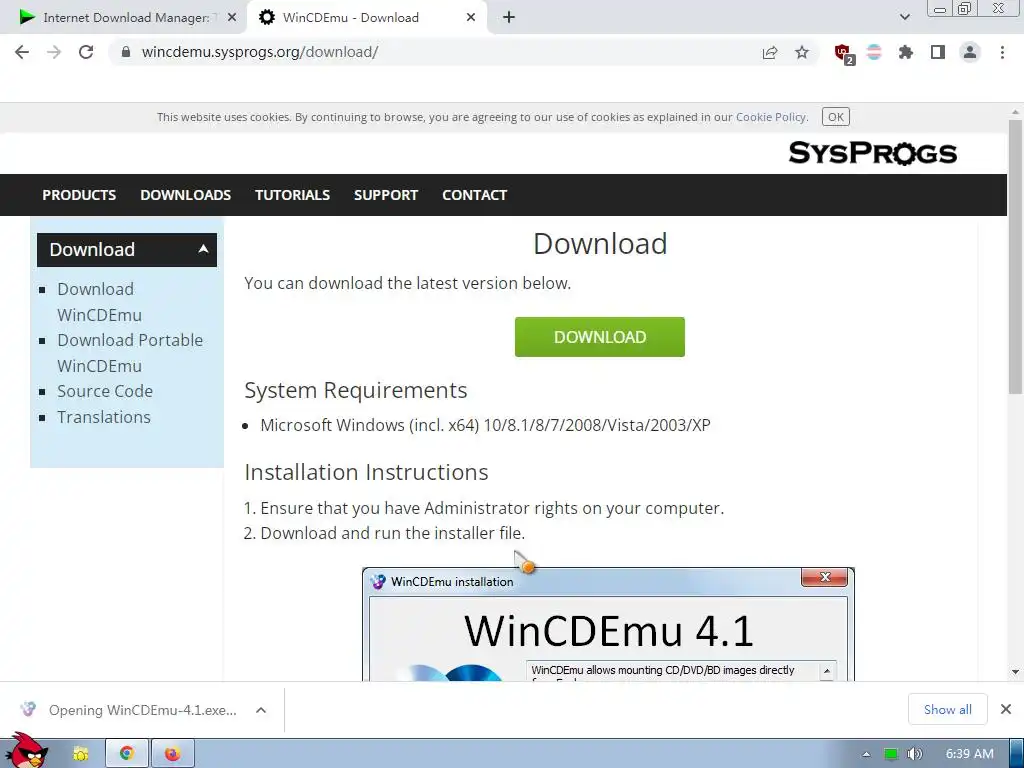Viewport: 1024px width, 768px height.
Task: Open the DOWNLOADS menu
Action: coord(185,195)
